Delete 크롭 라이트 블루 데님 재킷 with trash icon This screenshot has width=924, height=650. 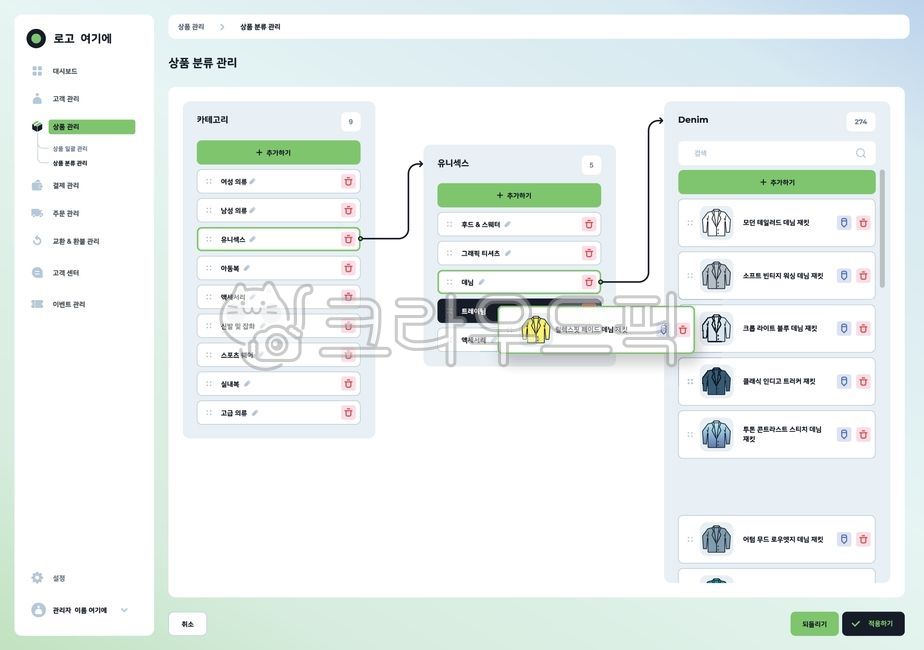click(x=863, y=329)
